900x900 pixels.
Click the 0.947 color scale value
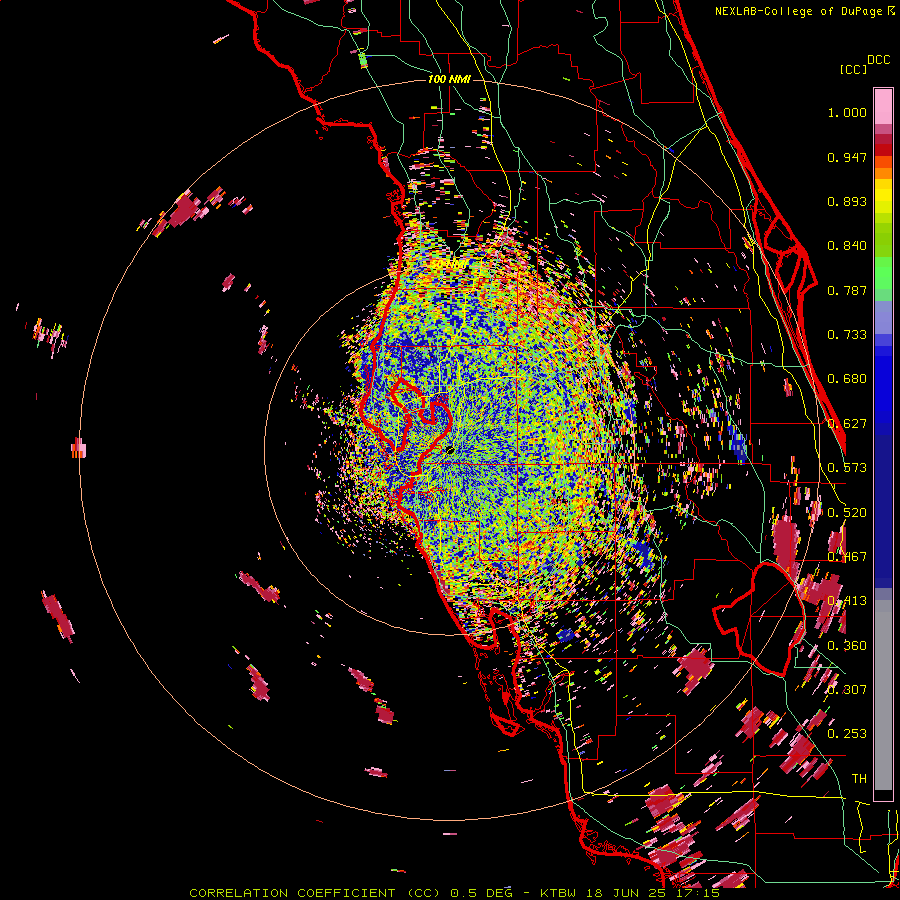(847, 157)
